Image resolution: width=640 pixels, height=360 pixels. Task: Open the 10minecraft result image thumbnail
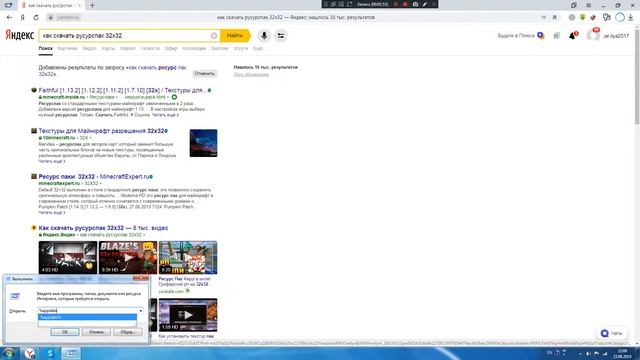point(203,143)
